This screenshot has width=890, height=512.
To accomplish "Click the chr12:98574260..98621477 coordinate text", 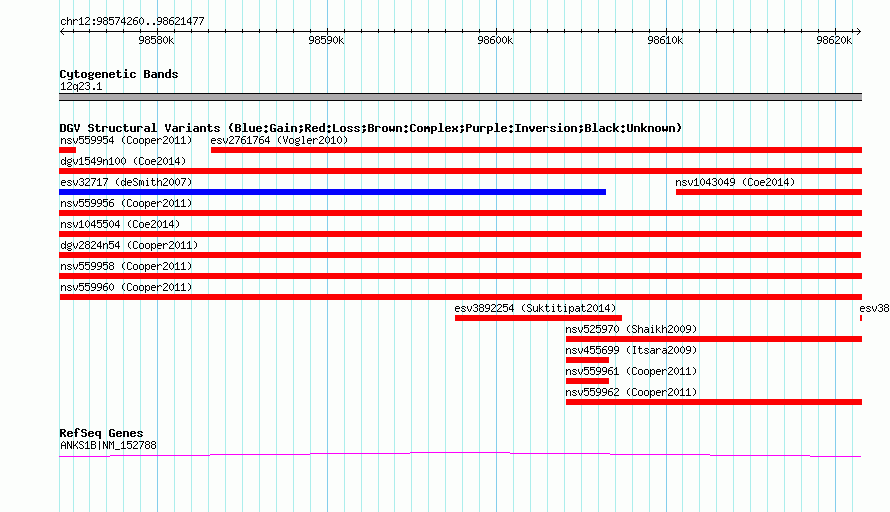I will click(x=132, y=21).
